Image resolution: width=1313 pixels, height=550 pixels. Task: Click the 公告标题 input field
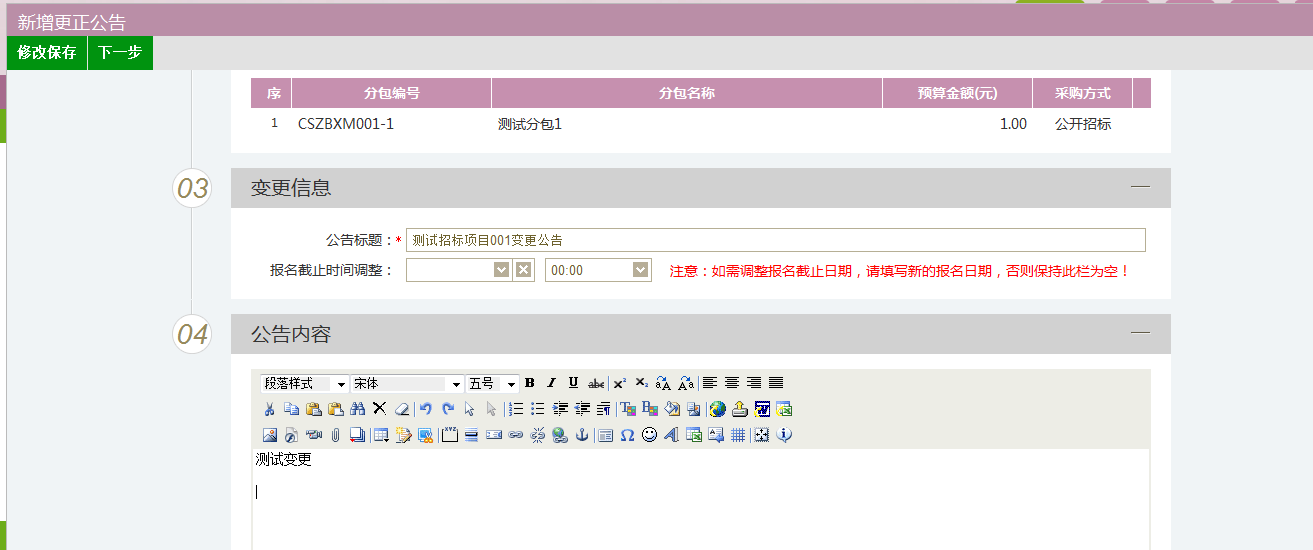[776, 240]
